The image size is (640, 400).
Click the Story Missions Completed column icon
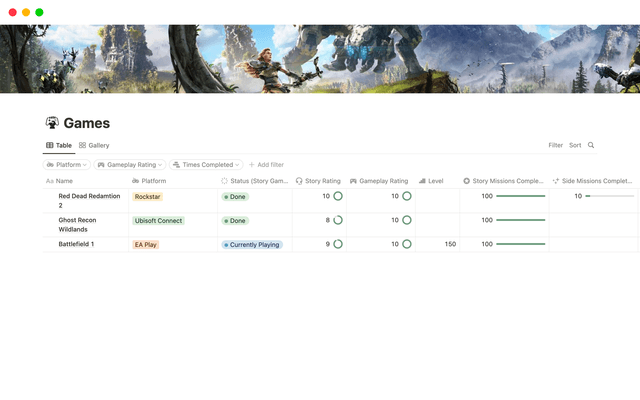pyautogui.click(x=466, y=181)
